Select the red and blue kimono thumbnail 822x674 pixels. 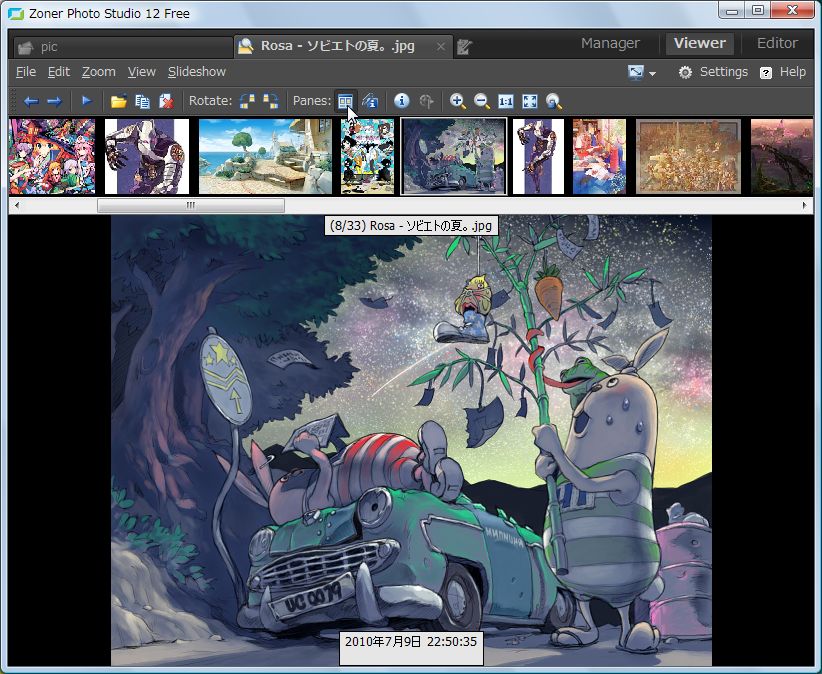[599, 156]
